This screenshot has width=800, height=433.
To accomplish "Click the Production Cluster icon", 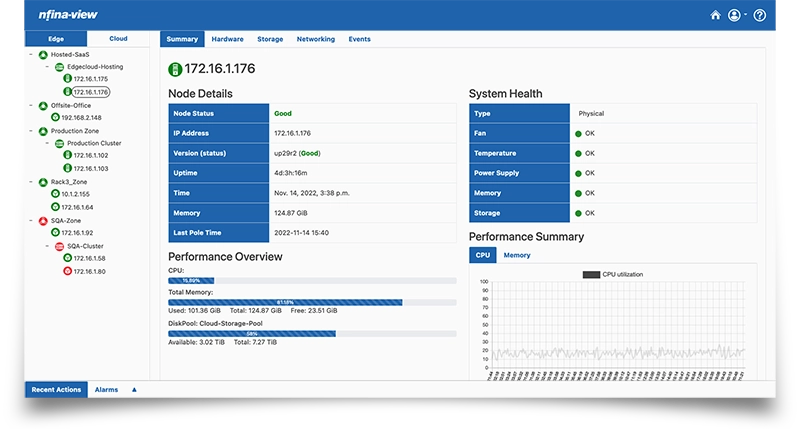I will click(59, 143).
